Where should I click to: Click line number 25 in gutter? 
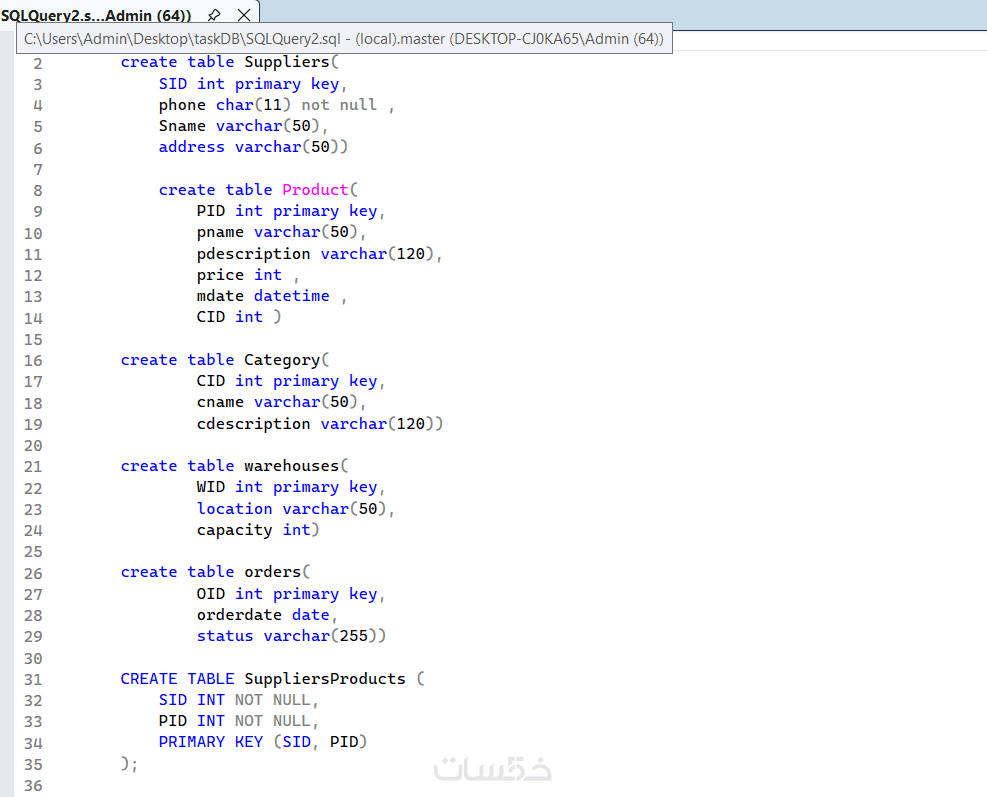click(x=33, y=551)
